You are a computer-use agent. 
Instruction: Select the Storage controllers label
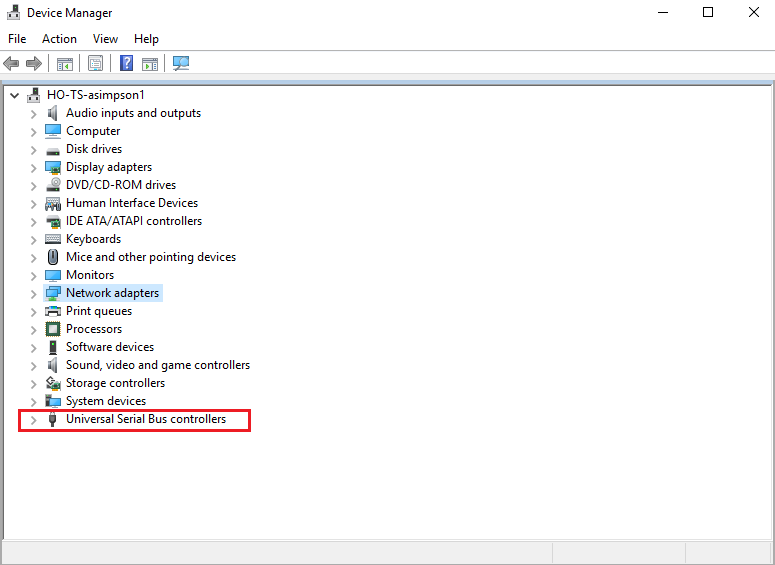click(x=115, y=383)
